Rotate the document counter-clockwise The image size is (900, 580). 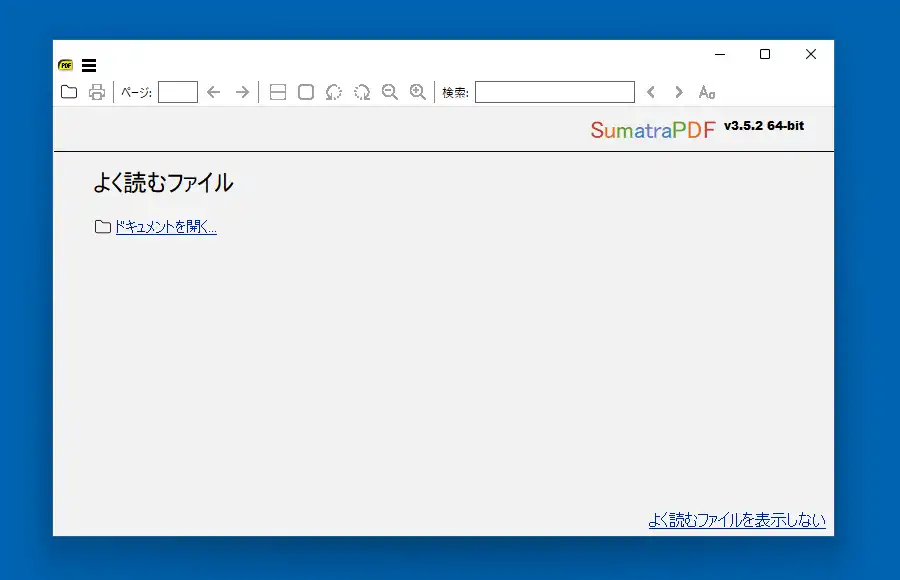click(x=333, y=92)
